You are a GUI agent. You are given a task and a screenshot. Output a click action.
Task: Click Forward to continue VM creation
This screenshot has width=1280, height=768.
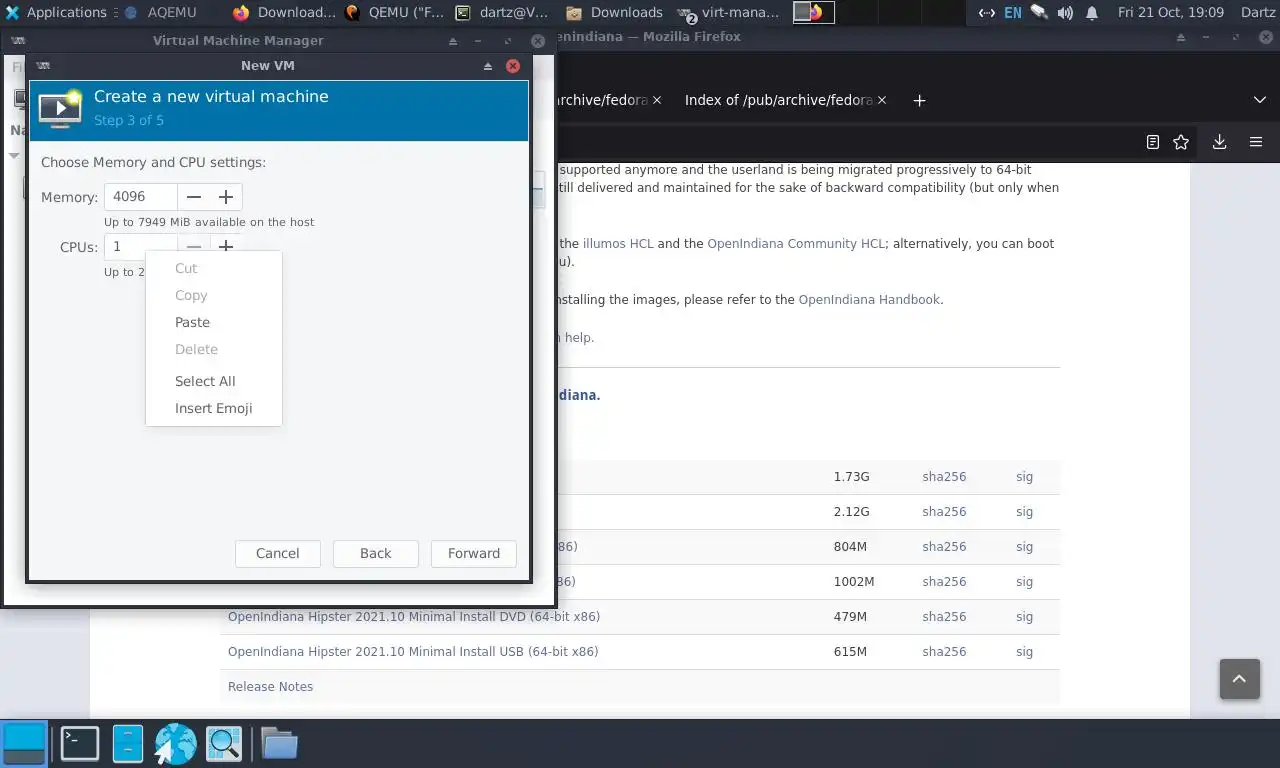[474, 553]
